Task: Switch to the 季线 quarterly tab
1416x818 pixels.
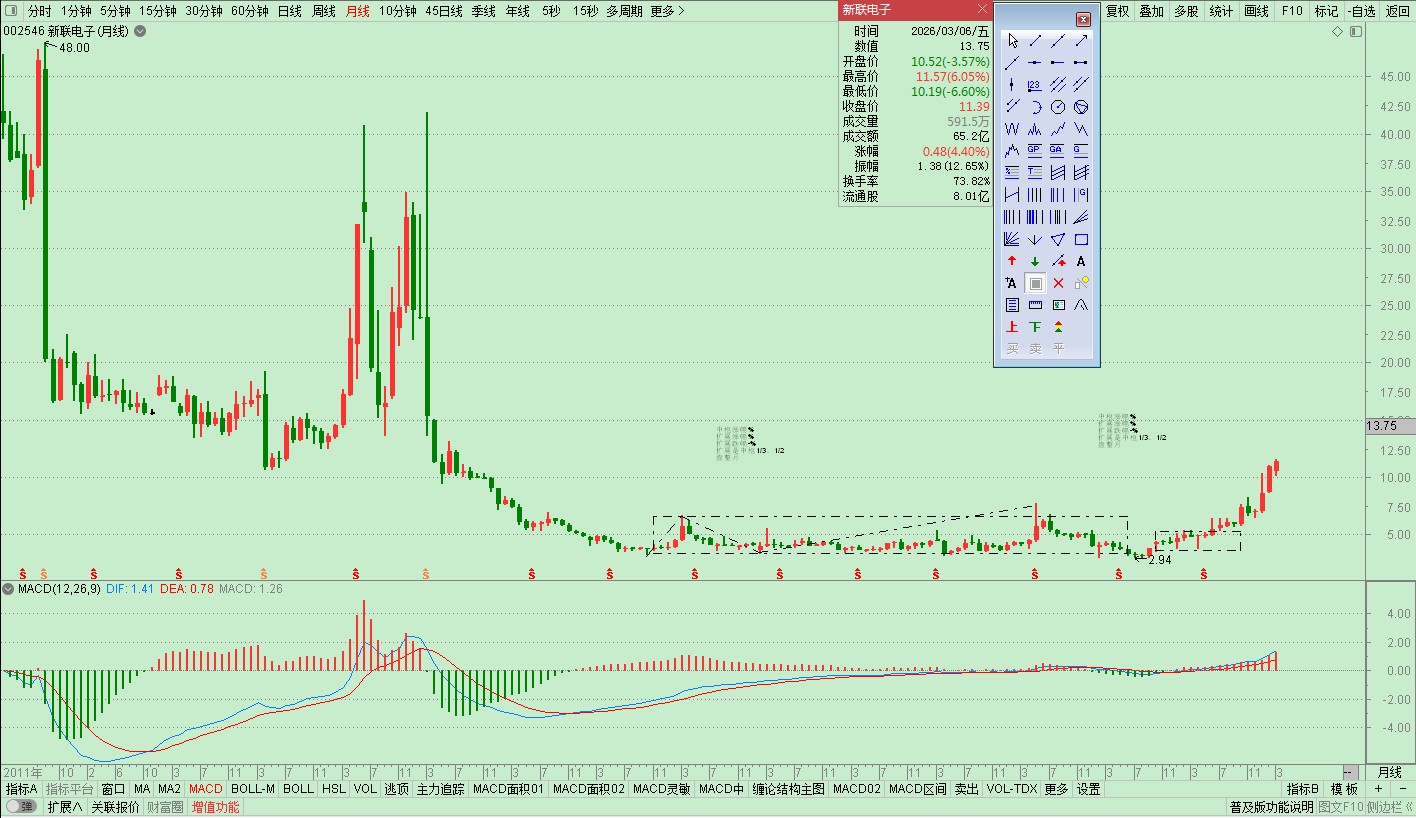Action: coord(484,11)
